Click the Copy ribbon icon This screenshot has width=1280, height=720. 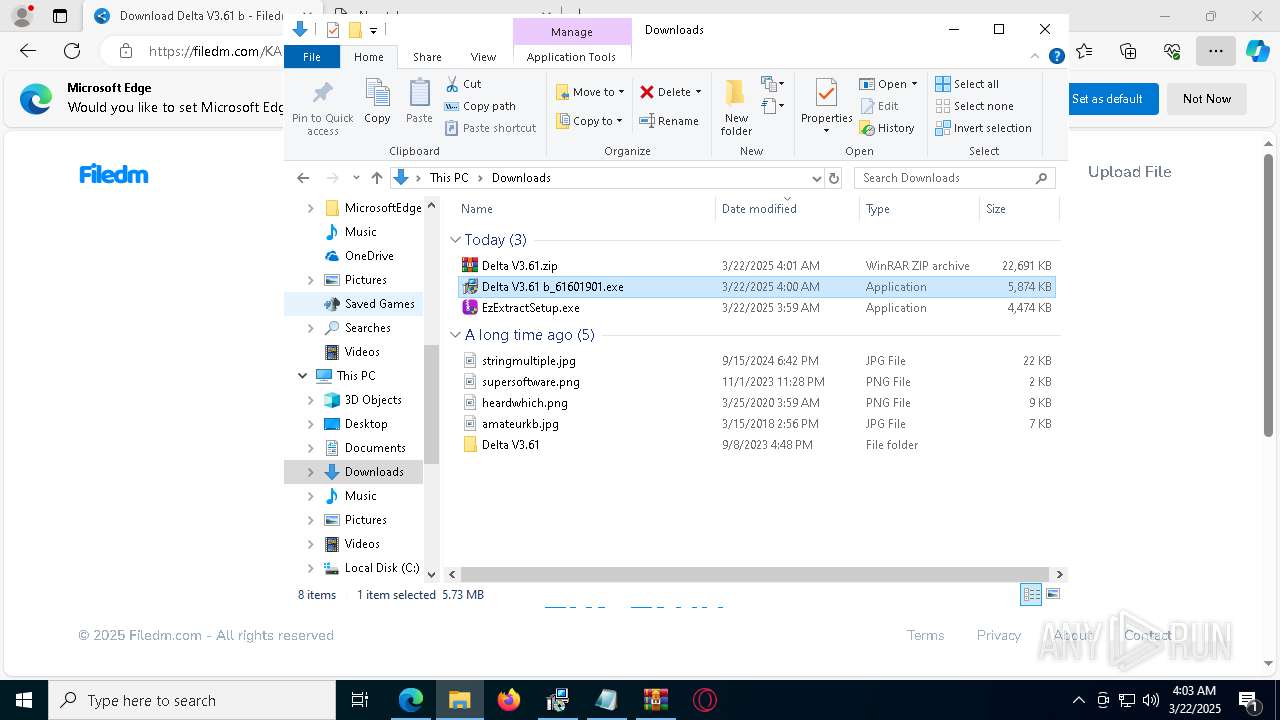click(377, 101)
